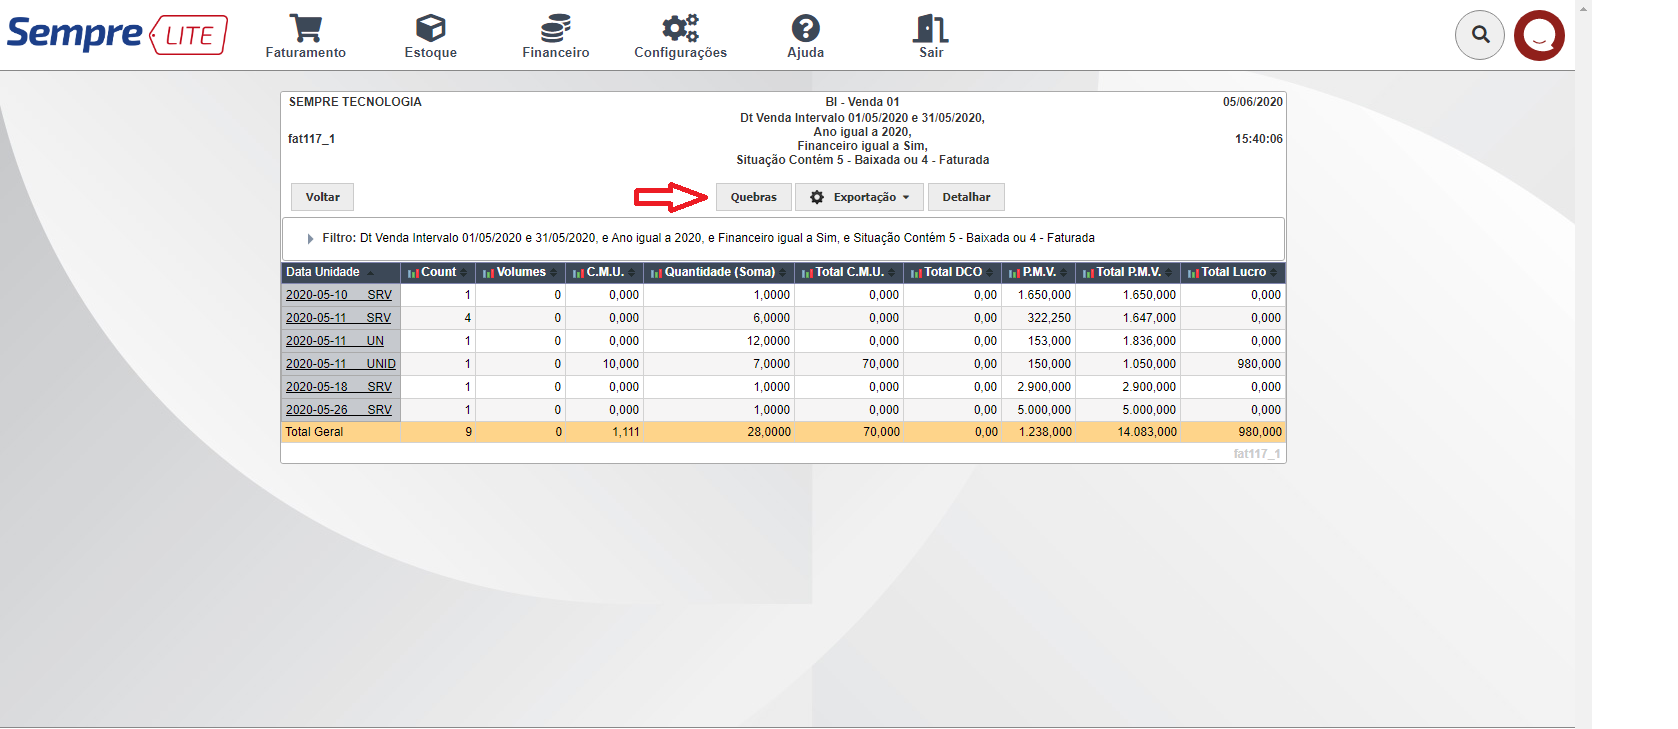Open the 2020-05-10 SRV row link
1678x729 pixels.
pyautogui.click(x=339, y=295)
